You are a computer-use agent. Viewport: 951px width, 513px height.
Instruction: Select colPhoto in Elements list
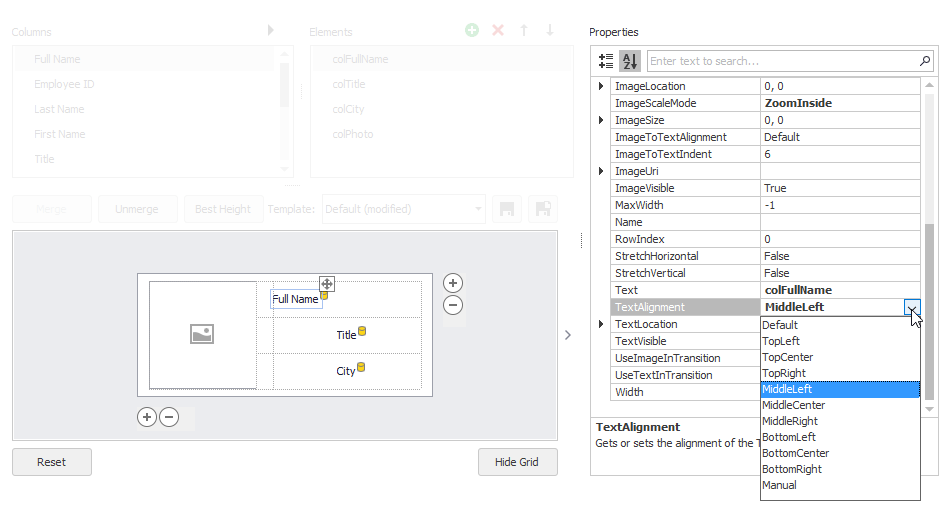[x=442, y=134]
